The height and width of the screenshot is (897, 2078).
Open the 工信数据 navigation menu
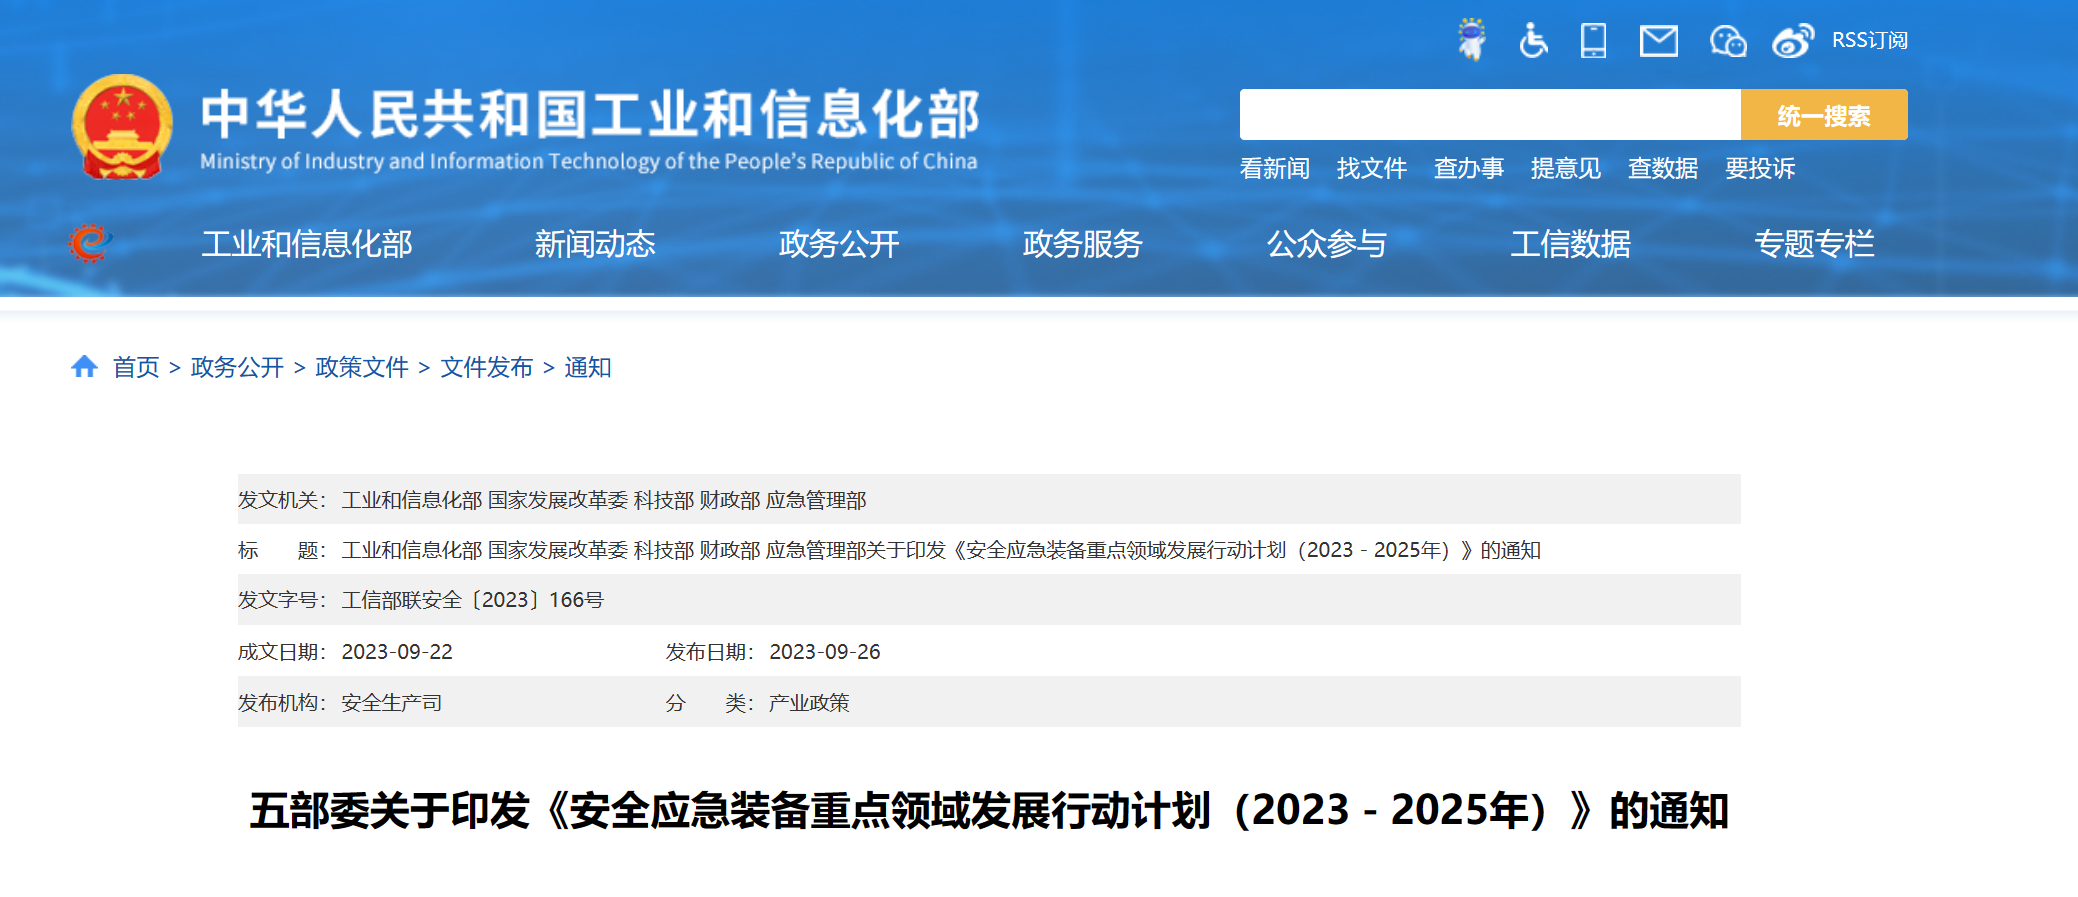pyautogui.click(x=1570, y=244)
